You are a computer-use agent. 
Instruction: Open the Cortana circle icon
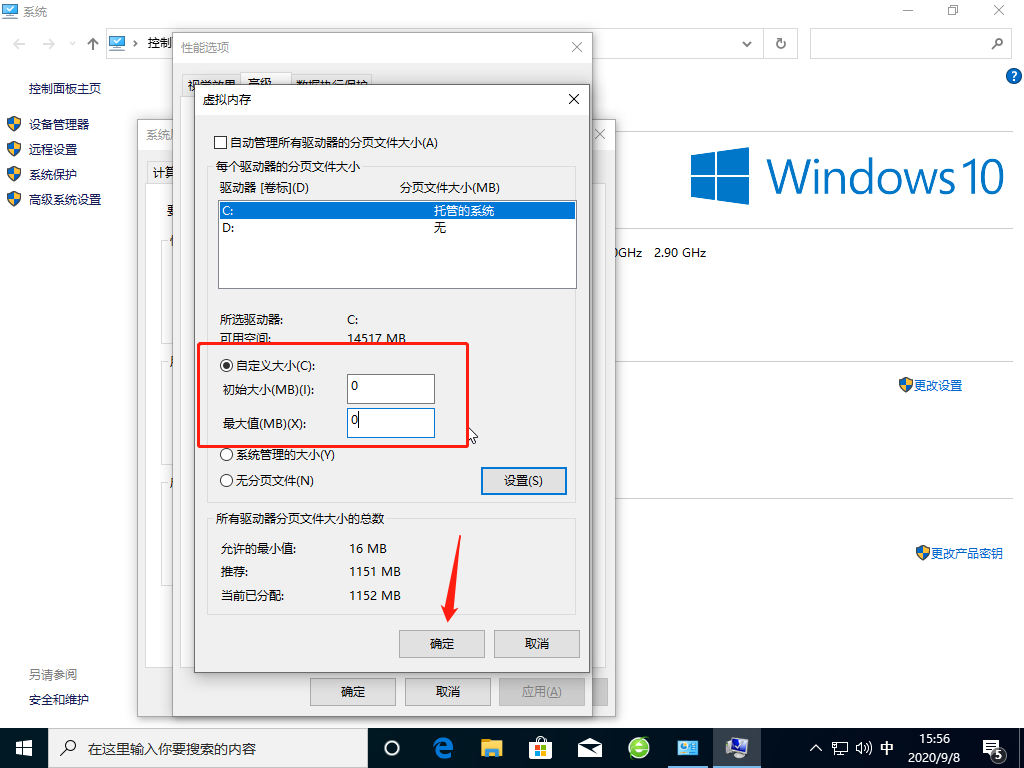point(392,747)
